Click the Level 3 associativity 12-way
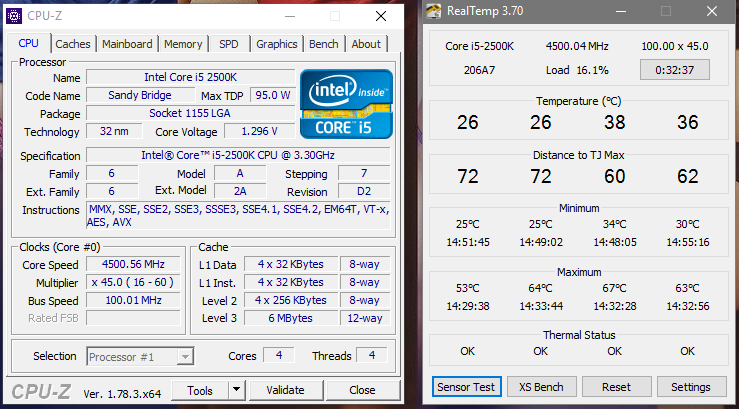This screenshot has height=409, width=739. 365,318
